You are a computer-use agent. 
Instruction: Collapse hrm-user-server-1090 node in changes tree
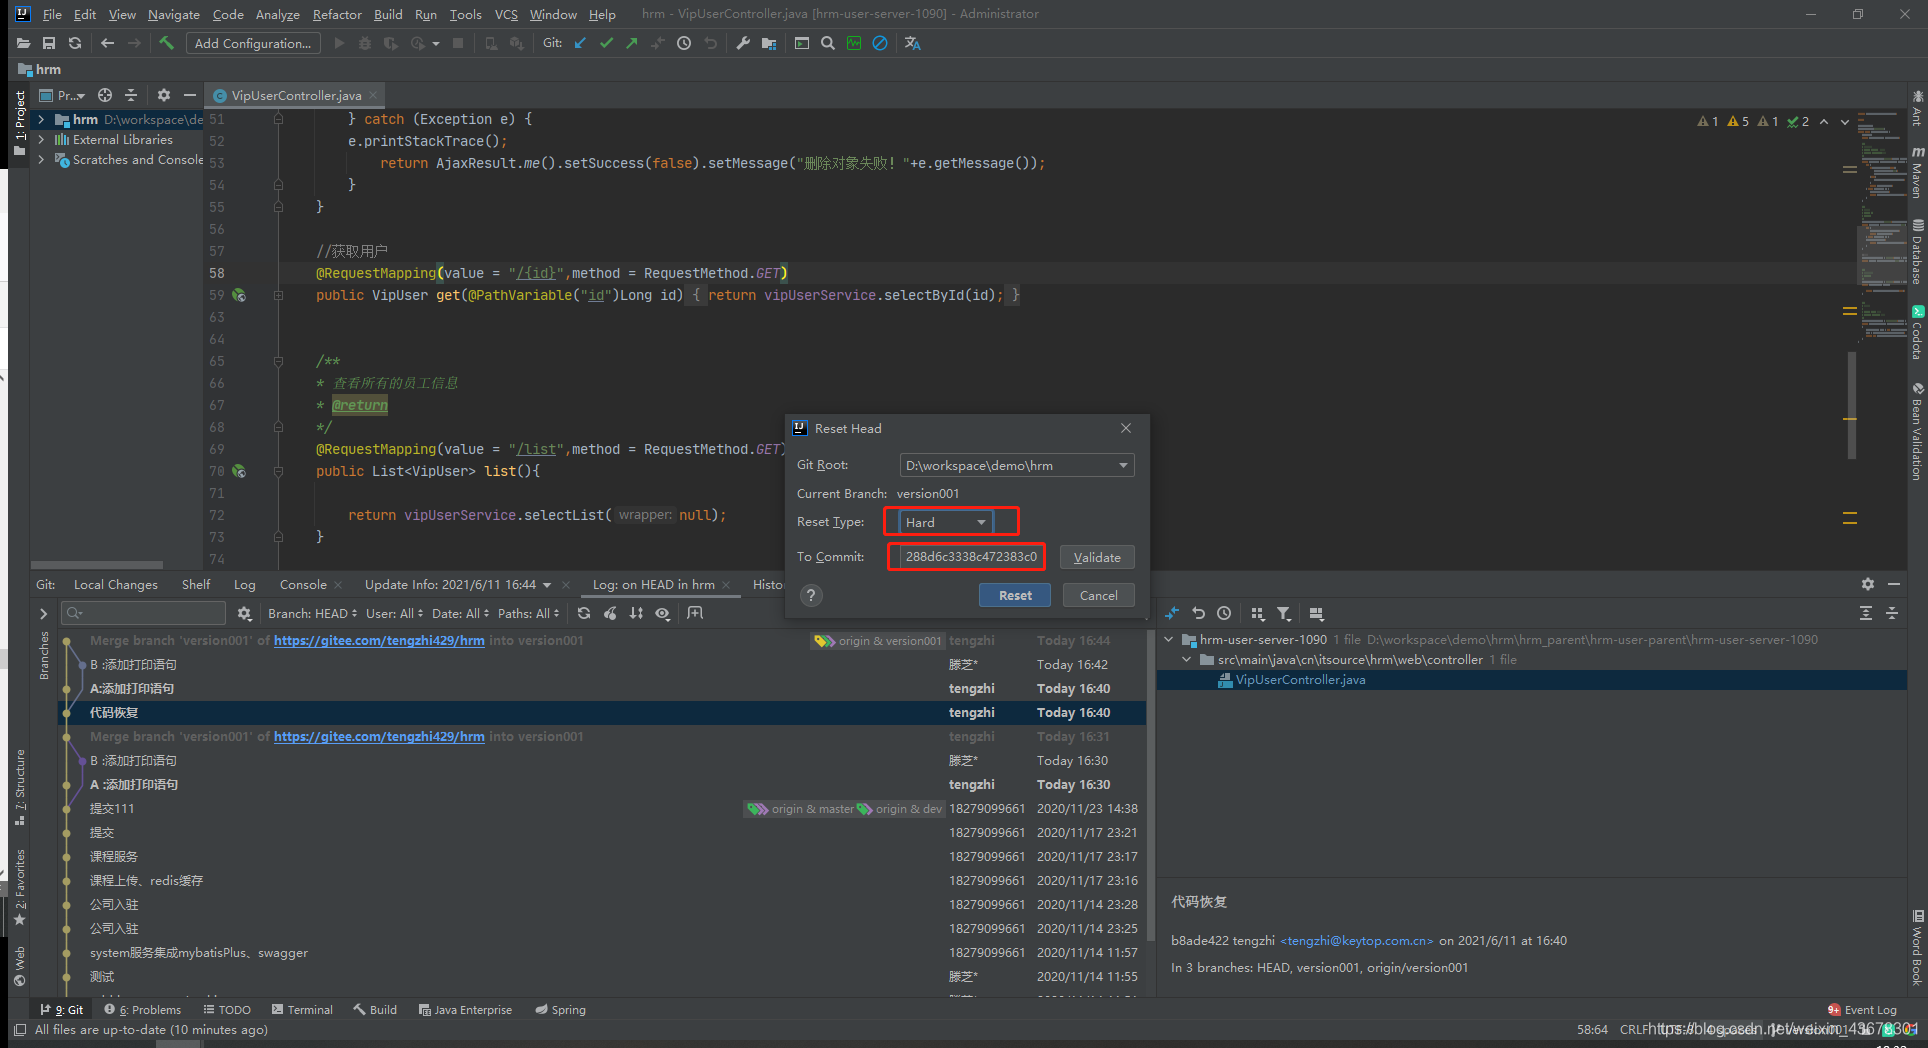[1168, 639]
